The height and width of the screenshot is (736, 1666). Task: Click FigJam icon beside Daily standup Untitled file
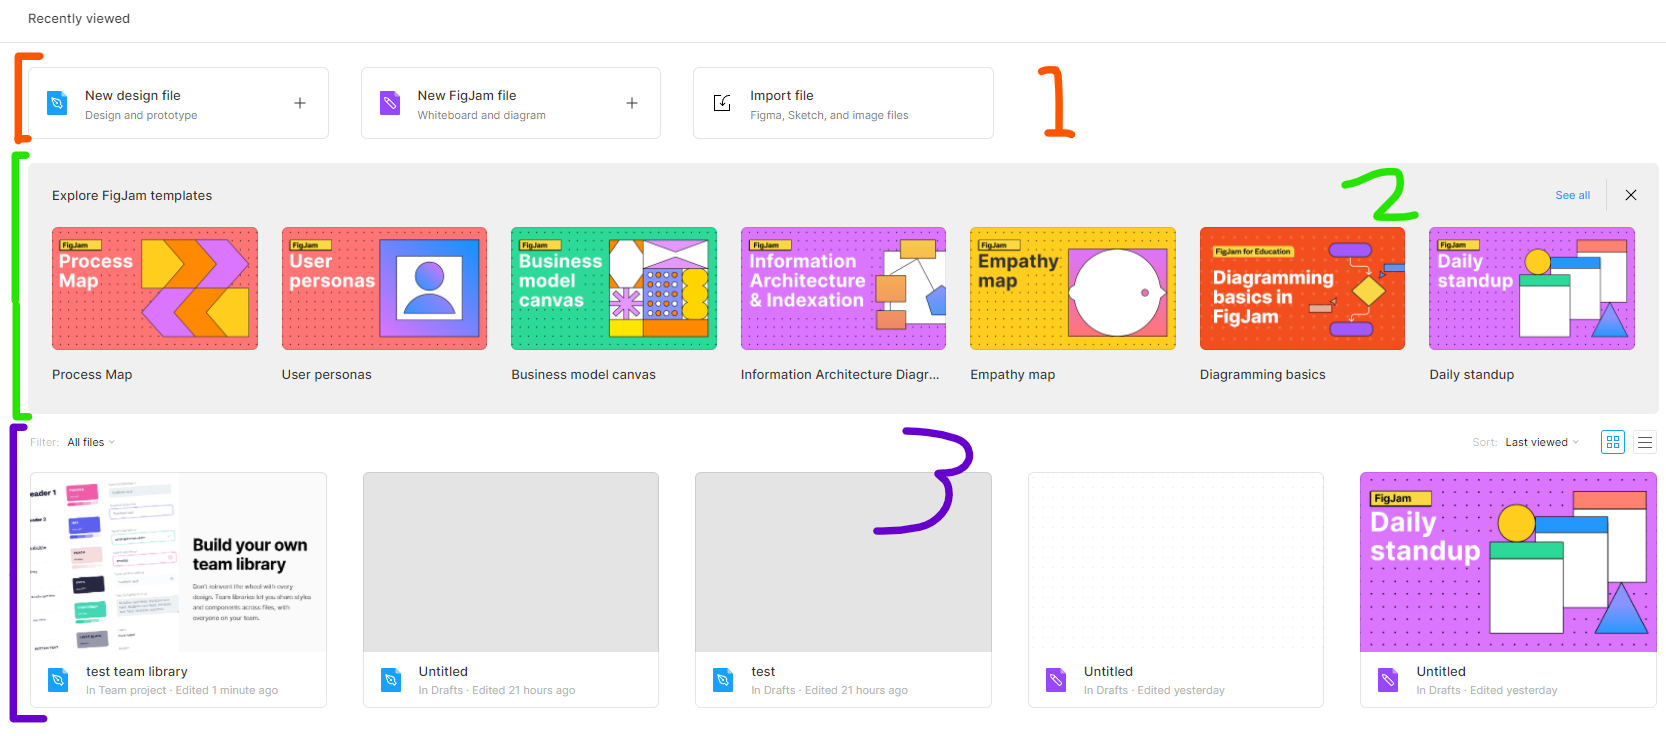pos(1388,680)
